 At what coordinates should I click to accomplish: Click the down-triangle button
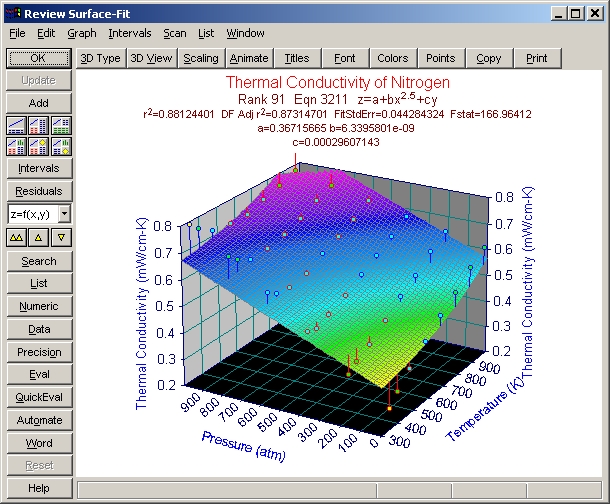click(x=61, y=237)
